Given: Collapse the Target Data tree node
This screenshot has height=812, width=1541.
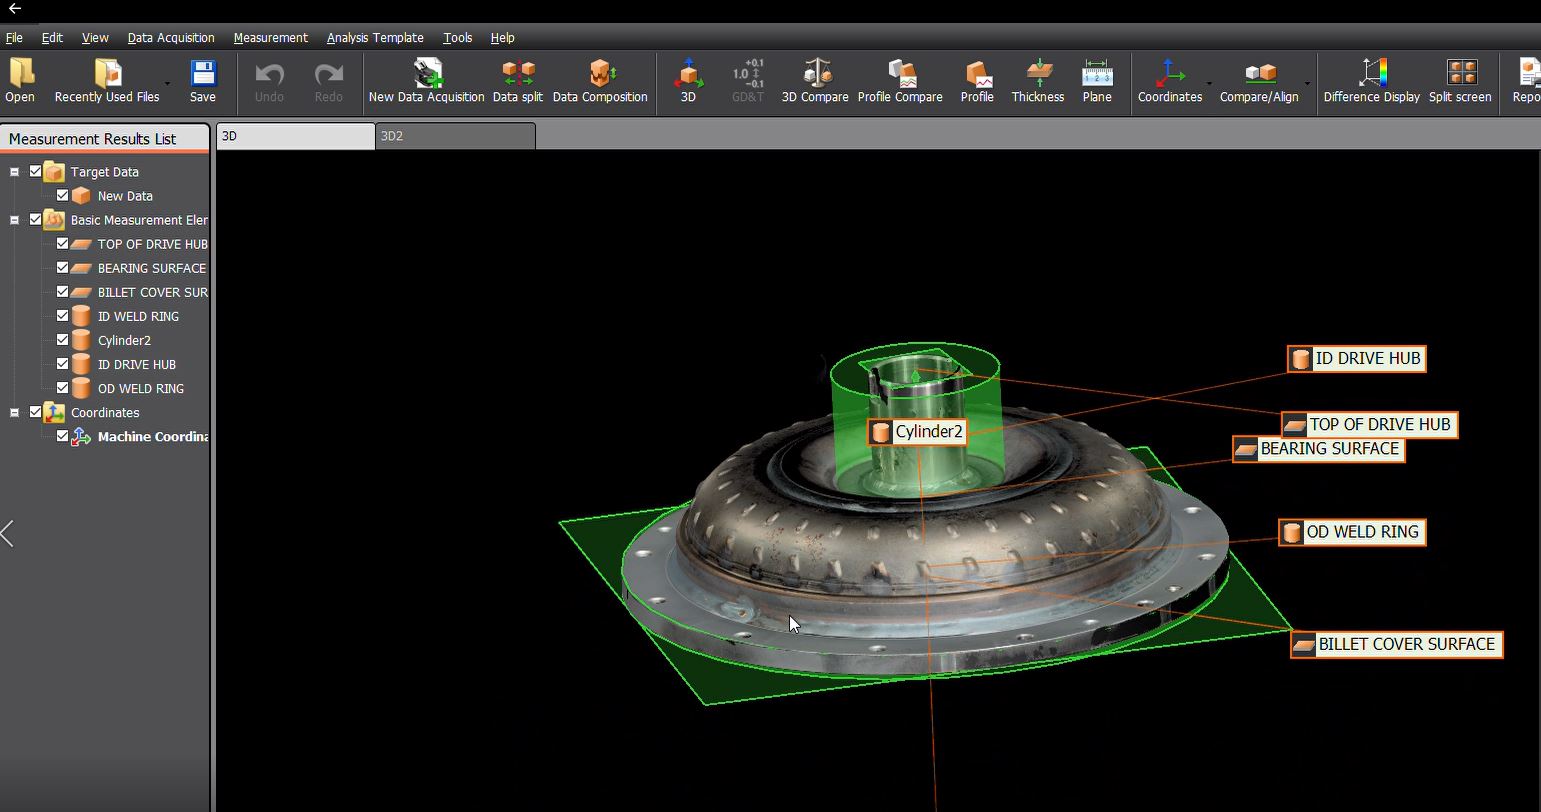Looking at the screenshot, I should point(14,172).
